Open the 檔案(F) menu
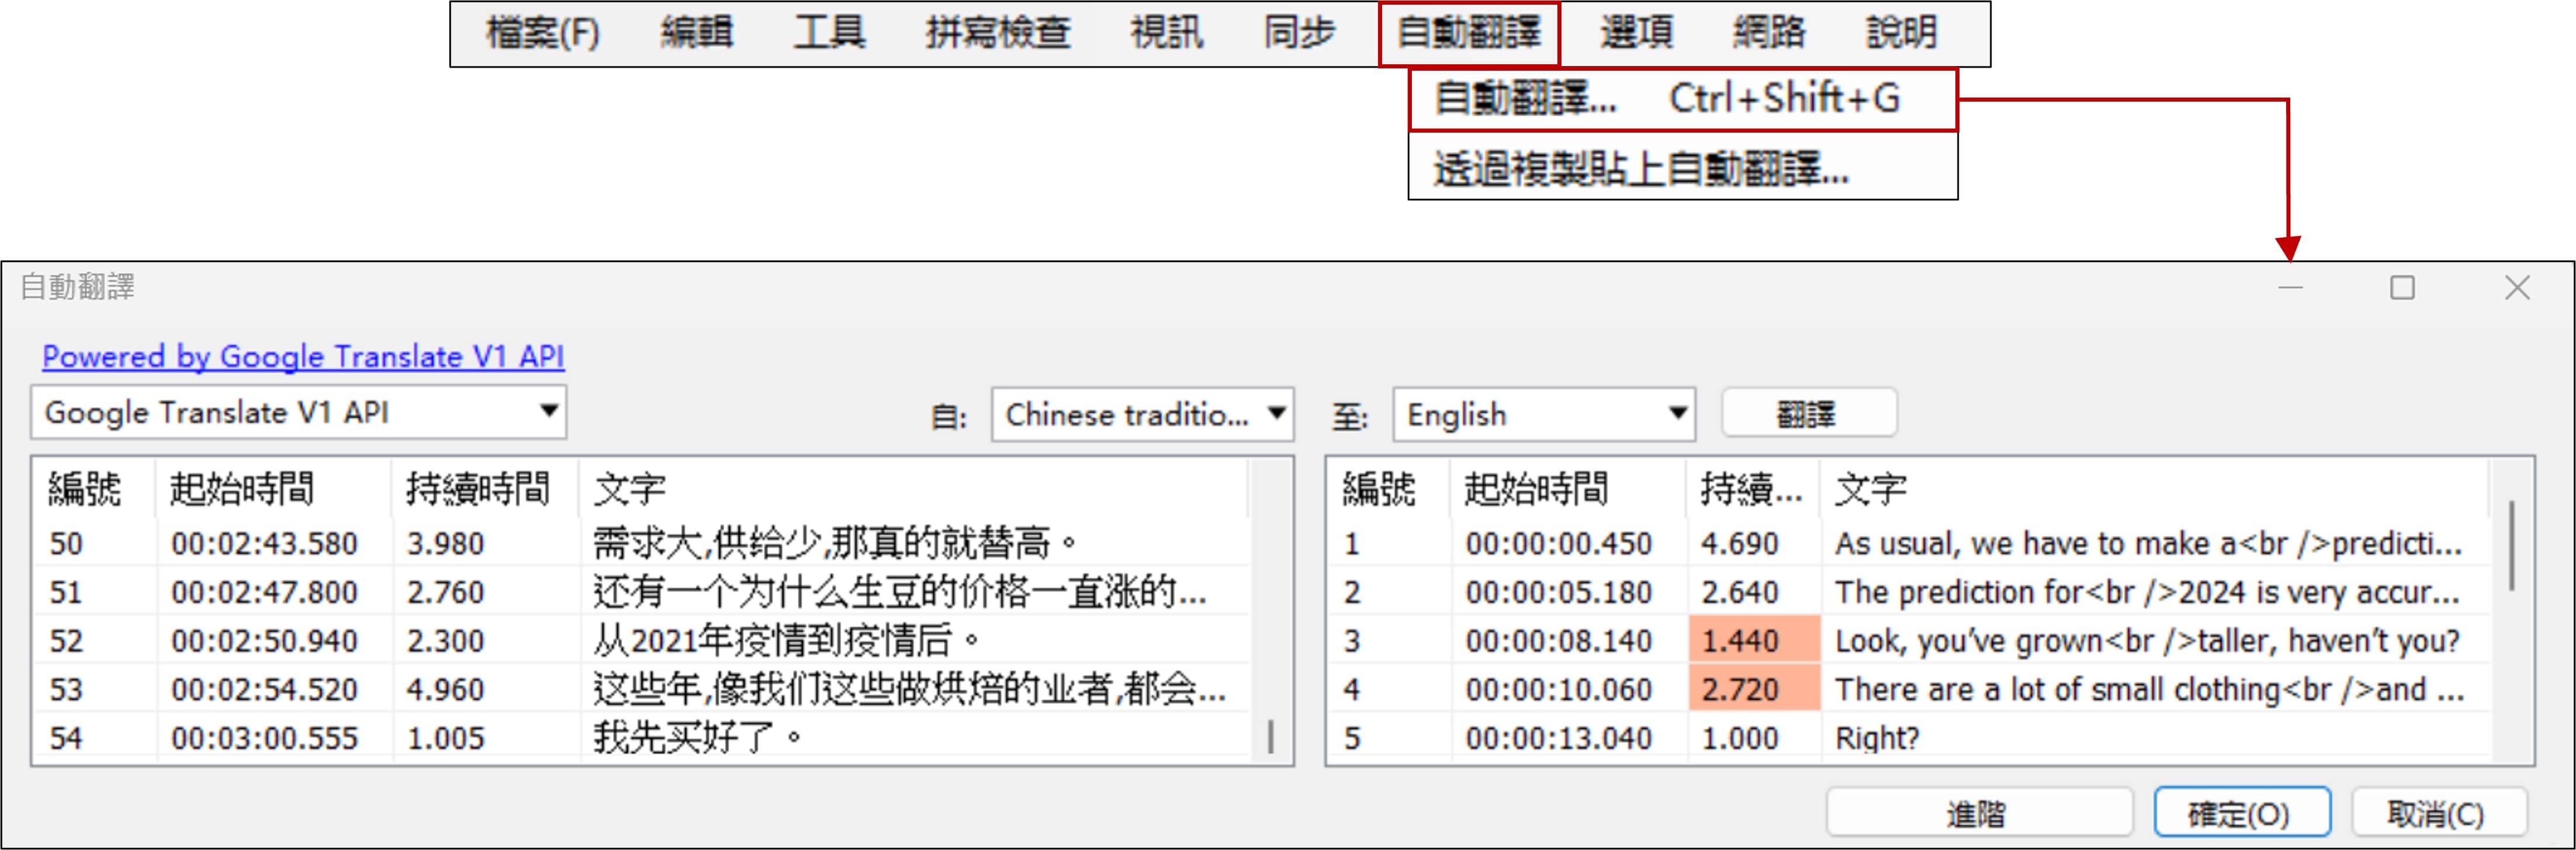 click(x=542, y=34)
